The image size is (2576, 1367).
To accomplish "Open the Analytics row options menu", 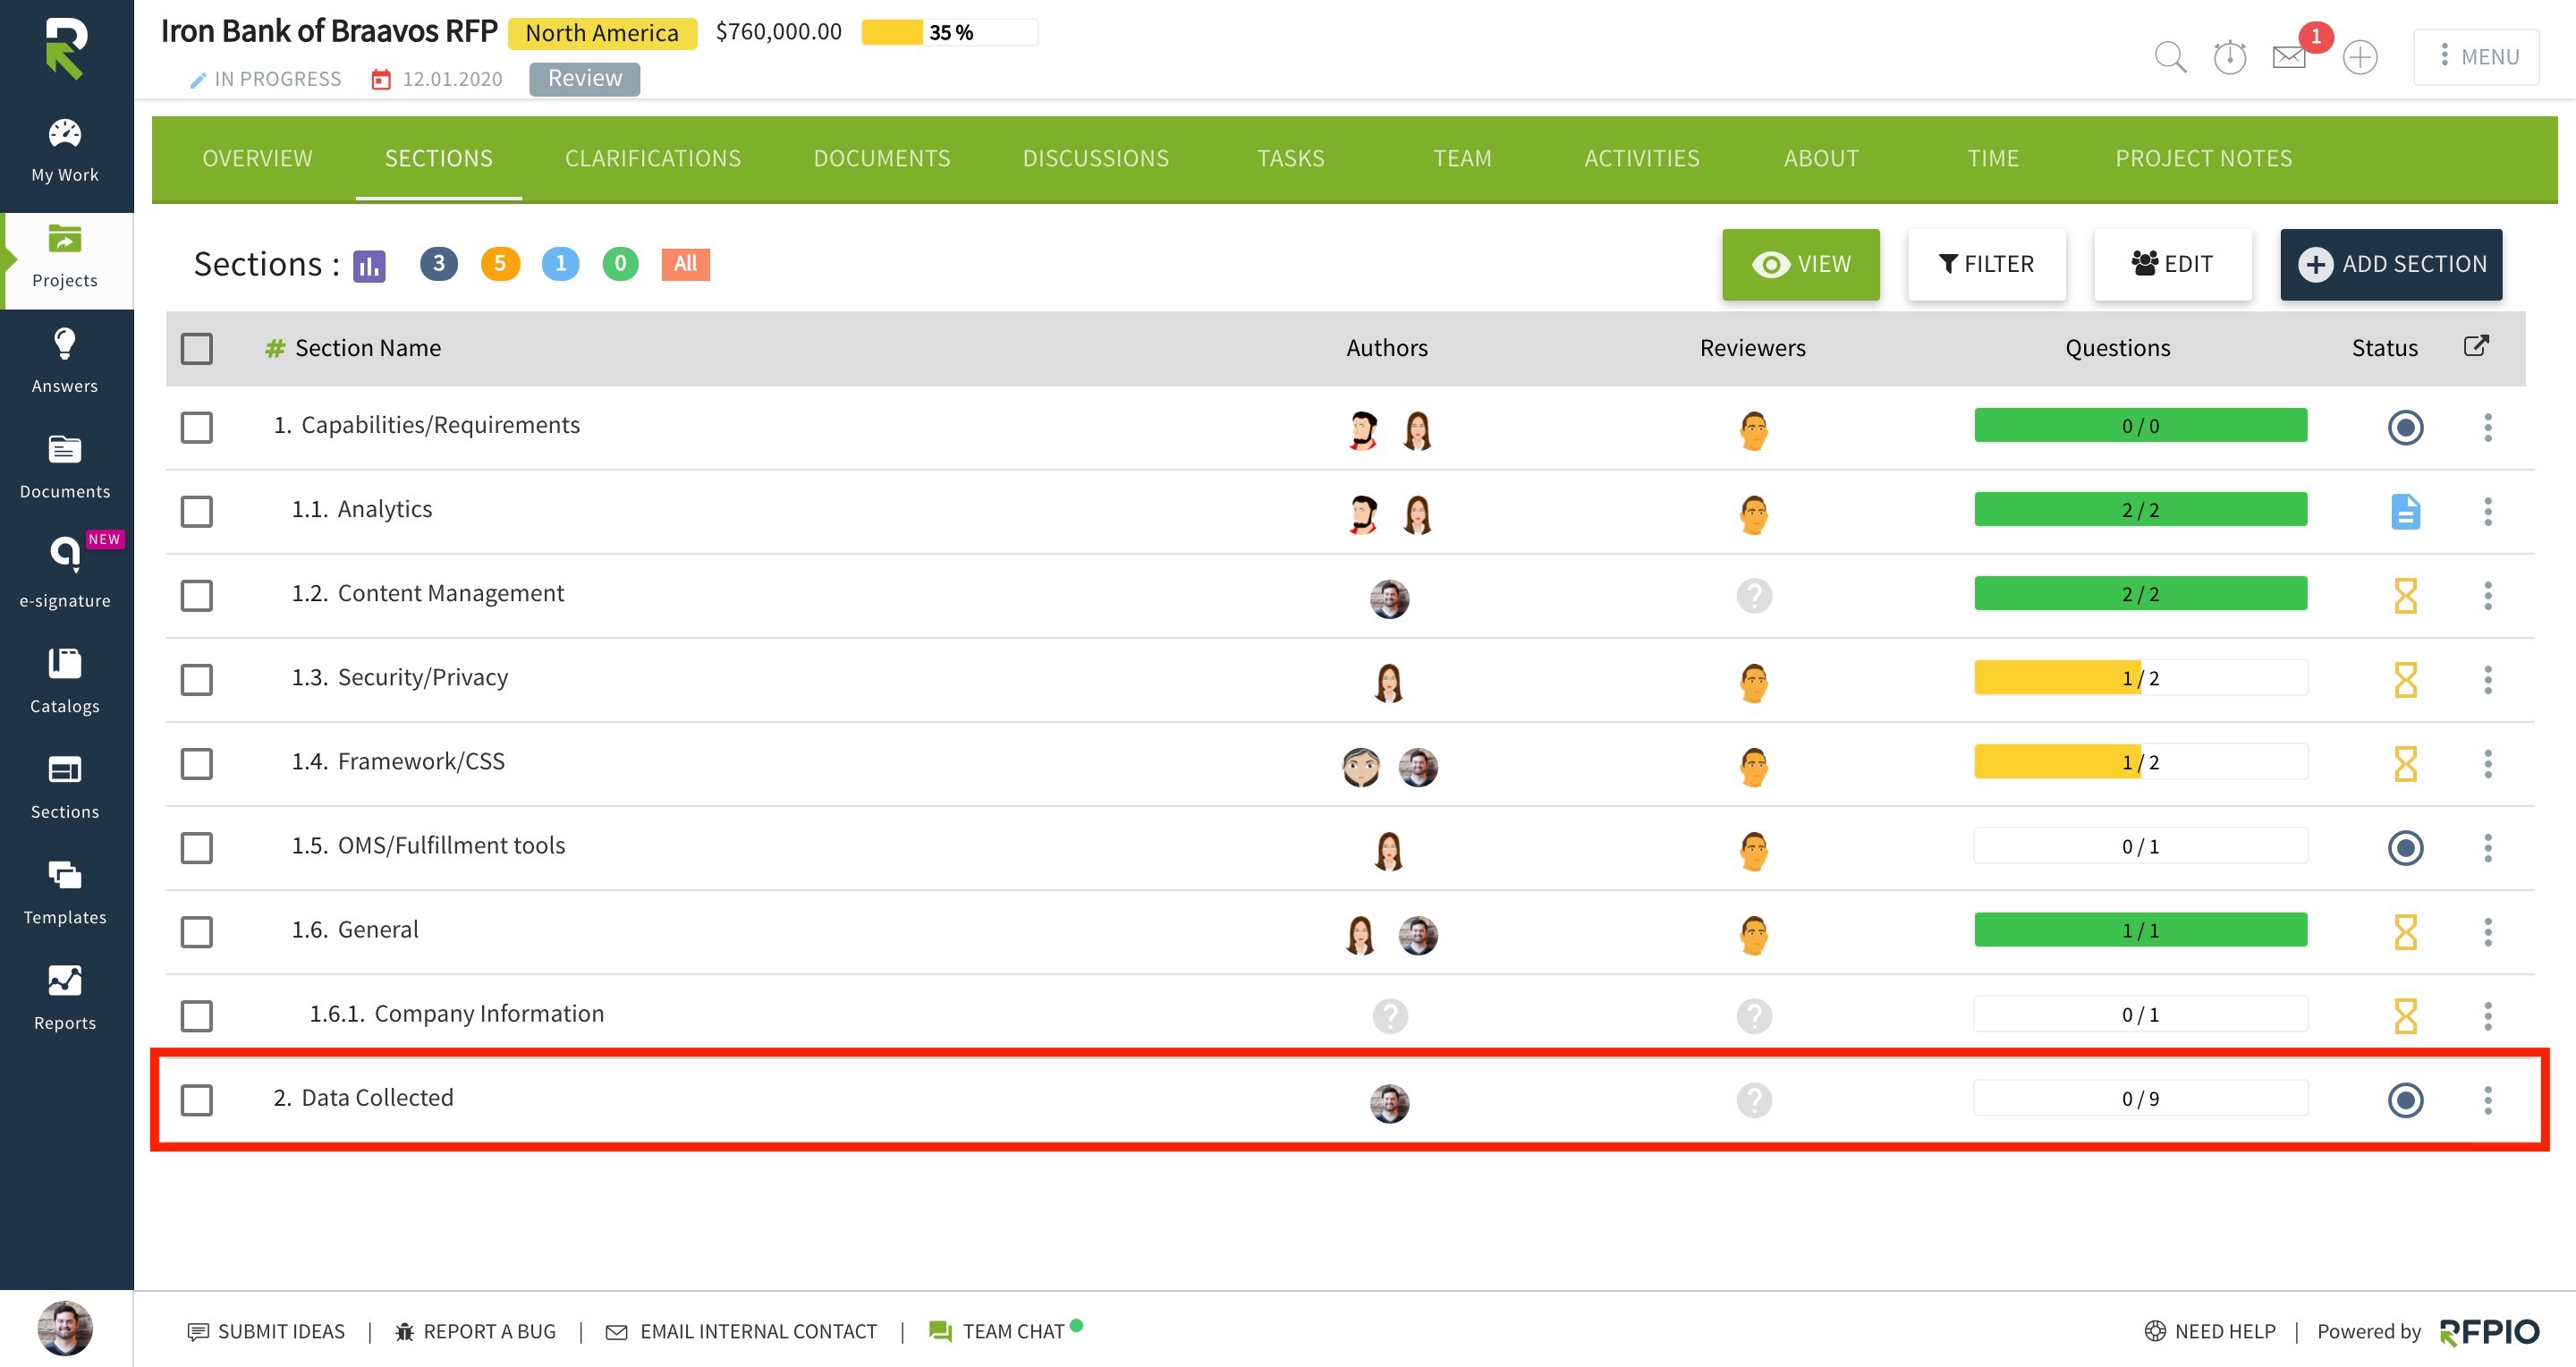I will pos(2487,511).
